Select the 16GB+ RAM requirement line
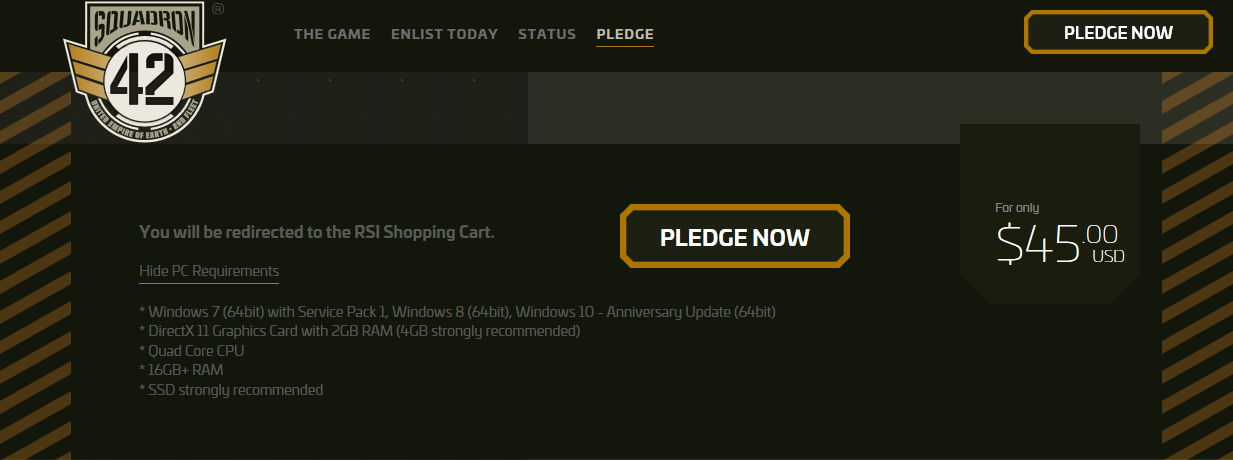This screenshot has height=460, width=1233. [181, 370]
